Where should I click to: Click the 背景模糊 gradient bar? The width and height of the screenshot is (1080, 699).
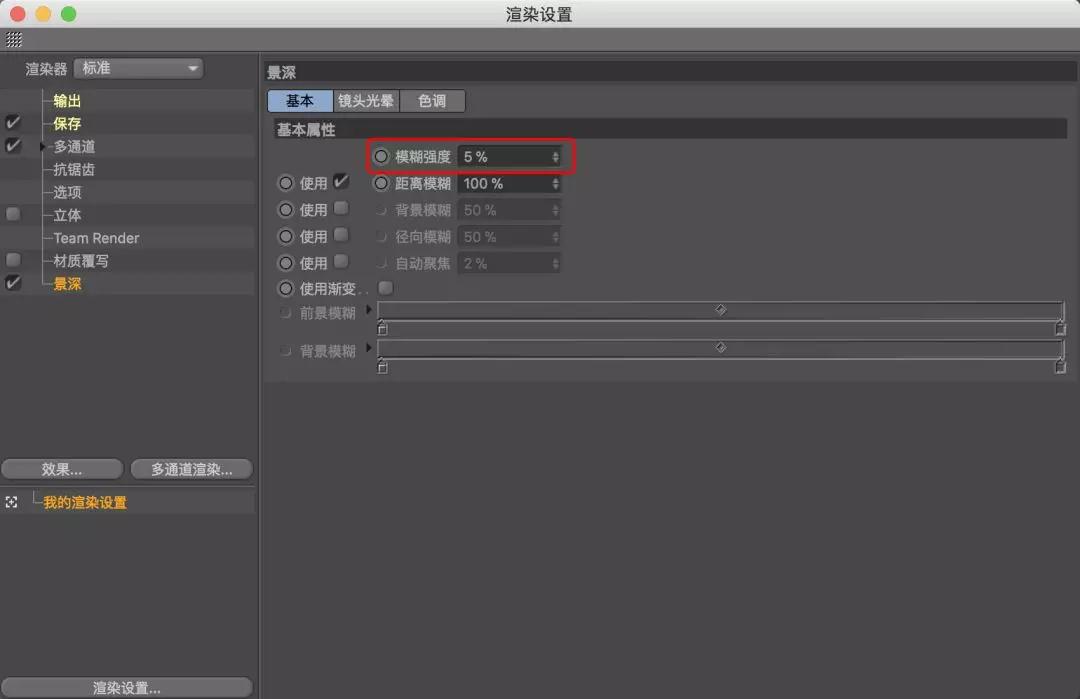point(720,349)
